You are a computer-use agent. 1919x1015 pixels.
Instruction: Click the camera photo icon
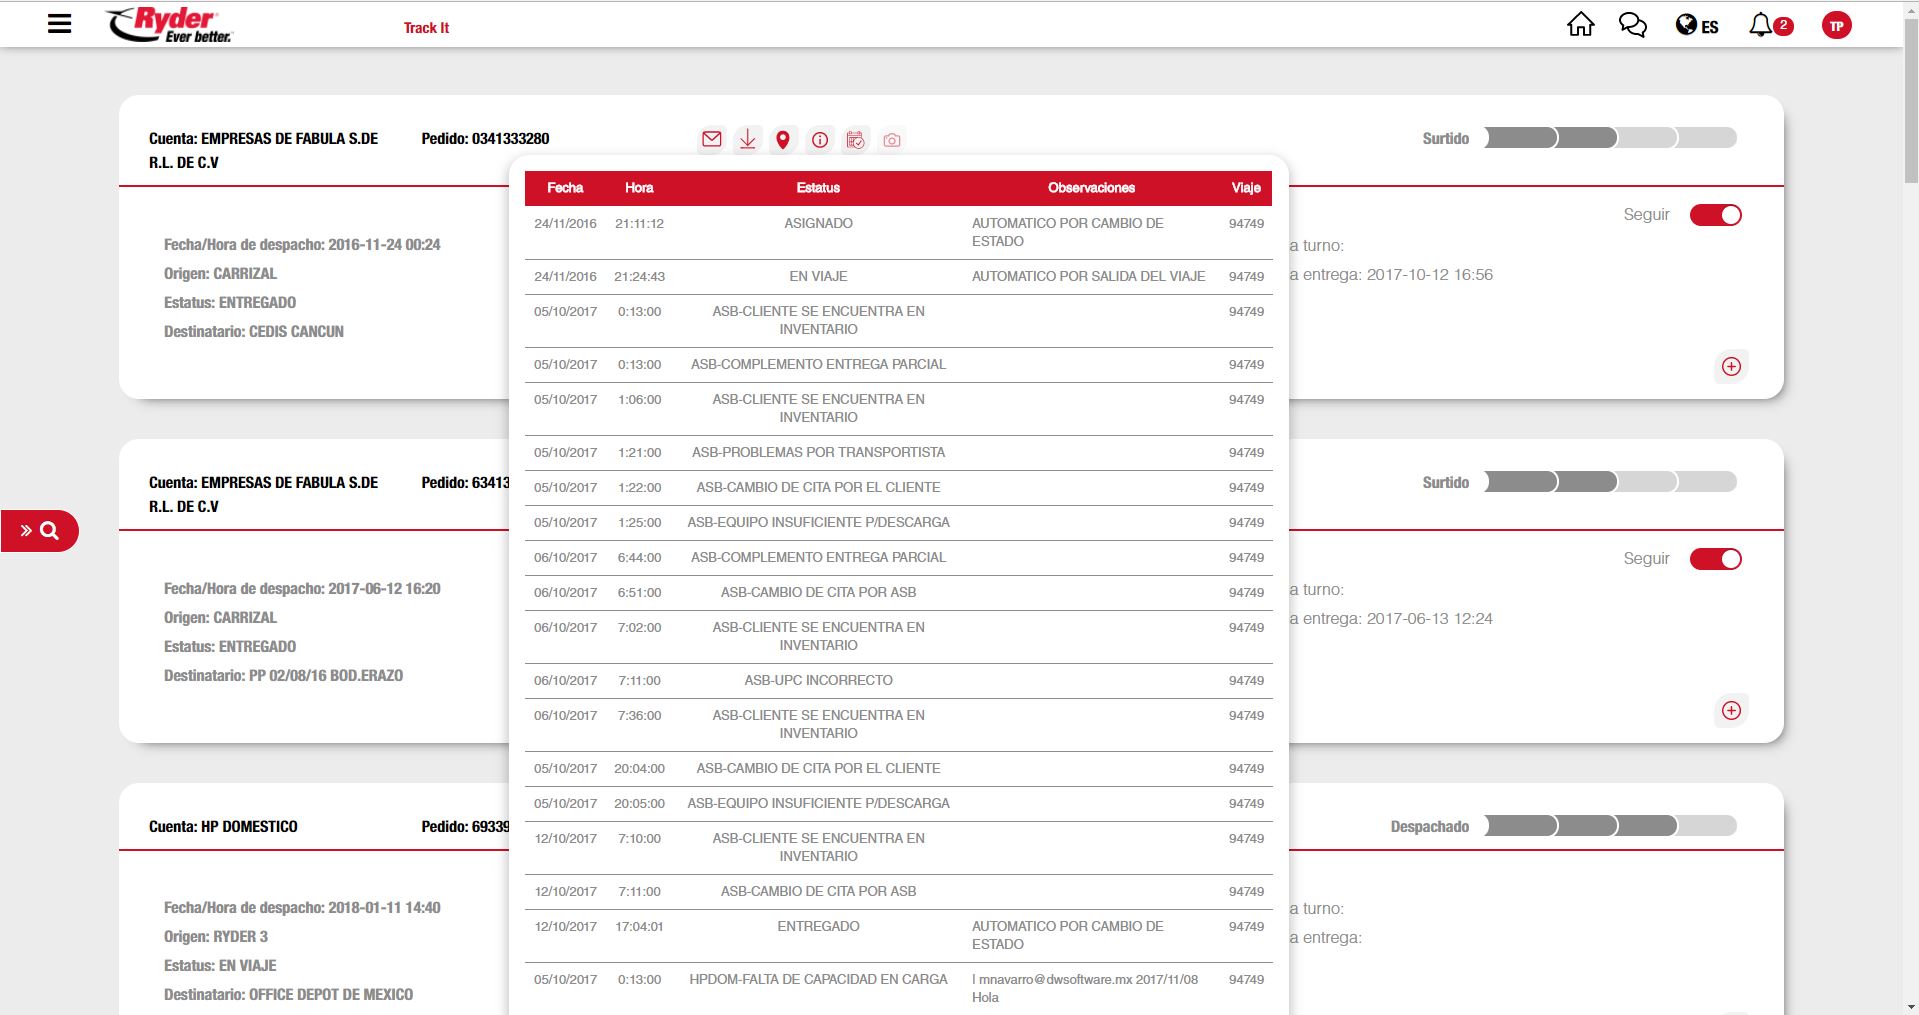pos(891,141)
